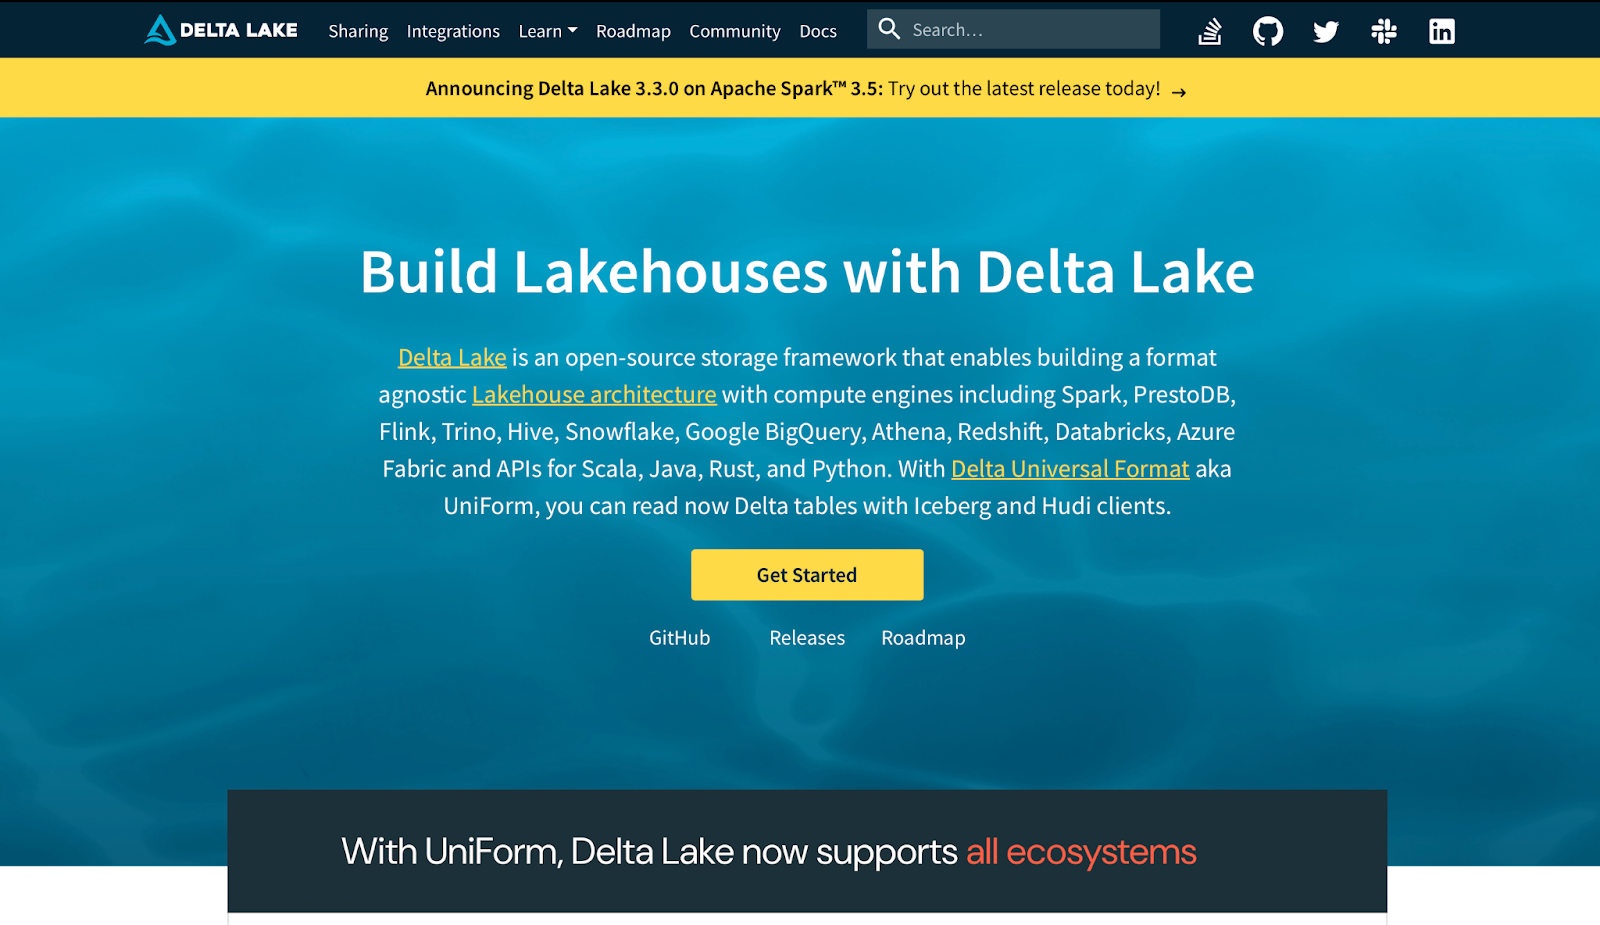The width and height of the screenshot is (1600, 925).
Task: Click the Delta Lake logo
Action: coord(221,30)
